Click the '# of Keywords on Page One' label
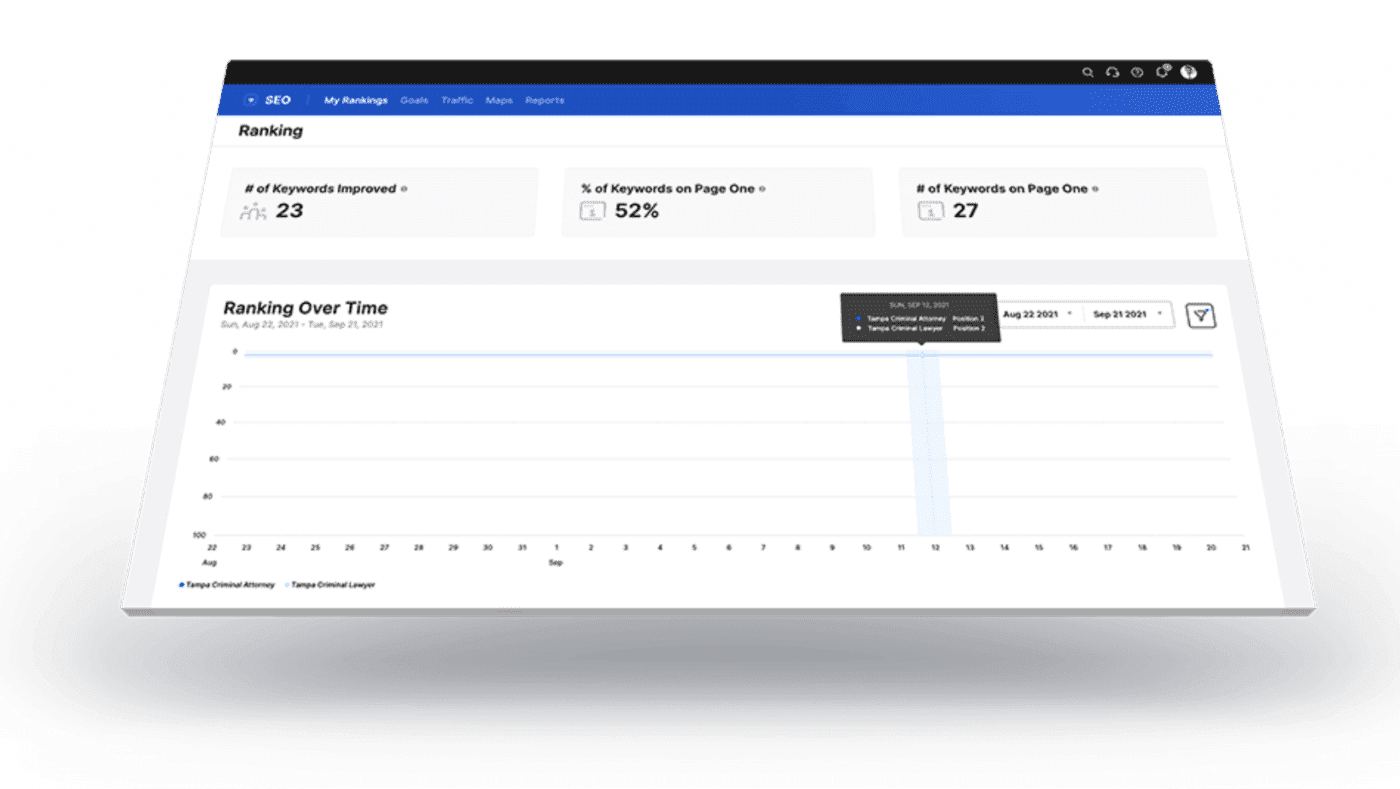Screen dimensions: 1400x789 click(1002, 188)
